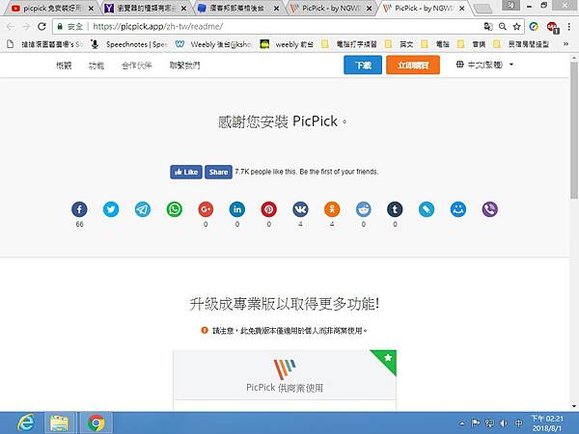This screenshot has height=434, width=579.
Task: Expand the bookmarks bar overflow chevron
Action: click(x=566, y=44)
